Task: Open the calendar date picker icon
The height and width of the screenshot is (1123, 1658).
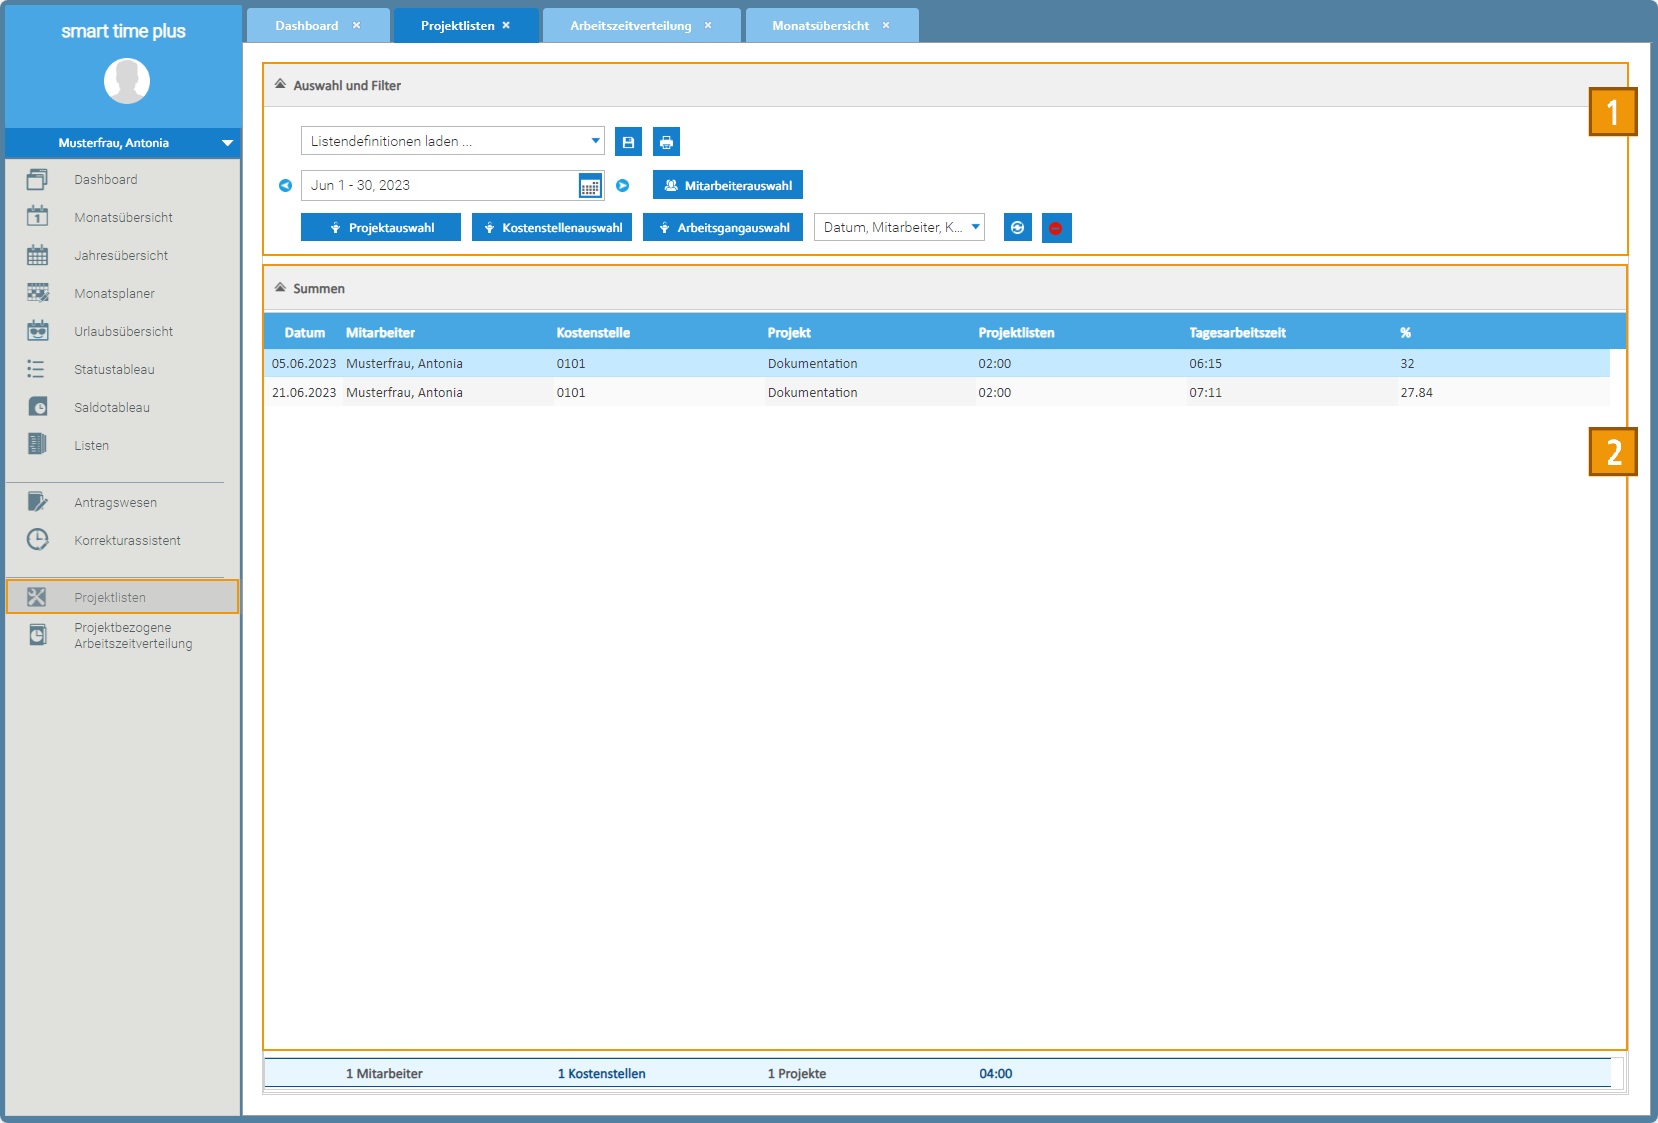Action: (x=590, y=186)
